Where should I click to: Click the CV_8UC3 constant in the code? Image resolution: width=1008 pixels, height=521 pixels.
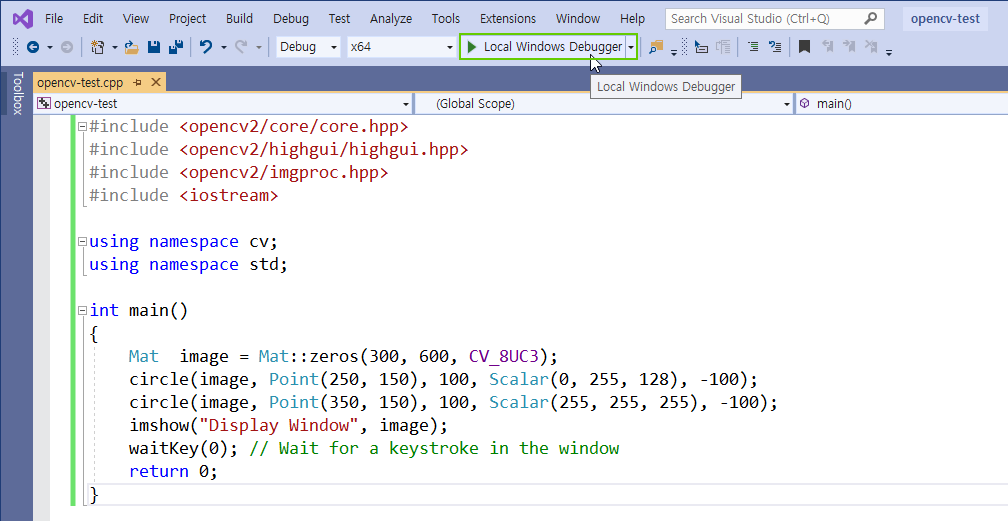503,357
